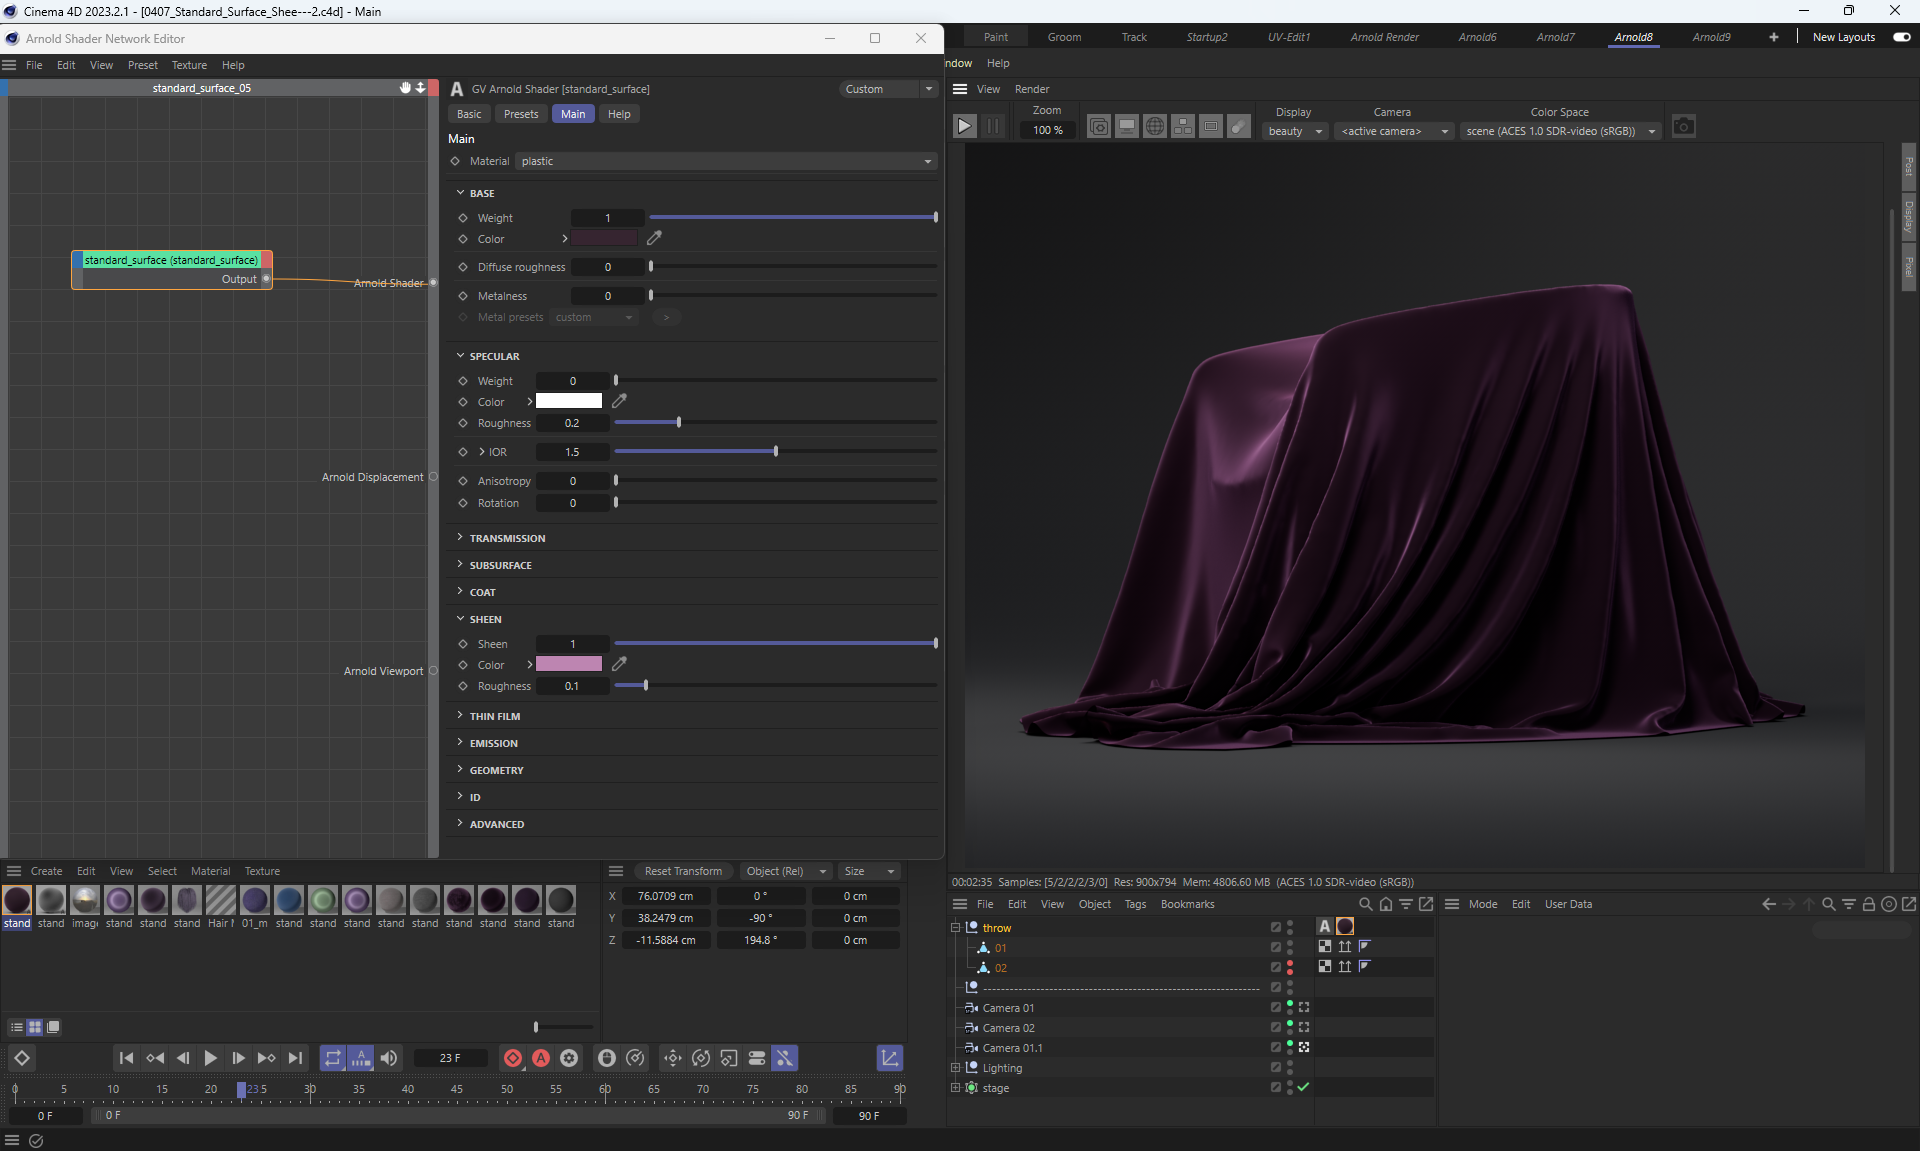Select the Camera 02 object in the tree

1008,1028
